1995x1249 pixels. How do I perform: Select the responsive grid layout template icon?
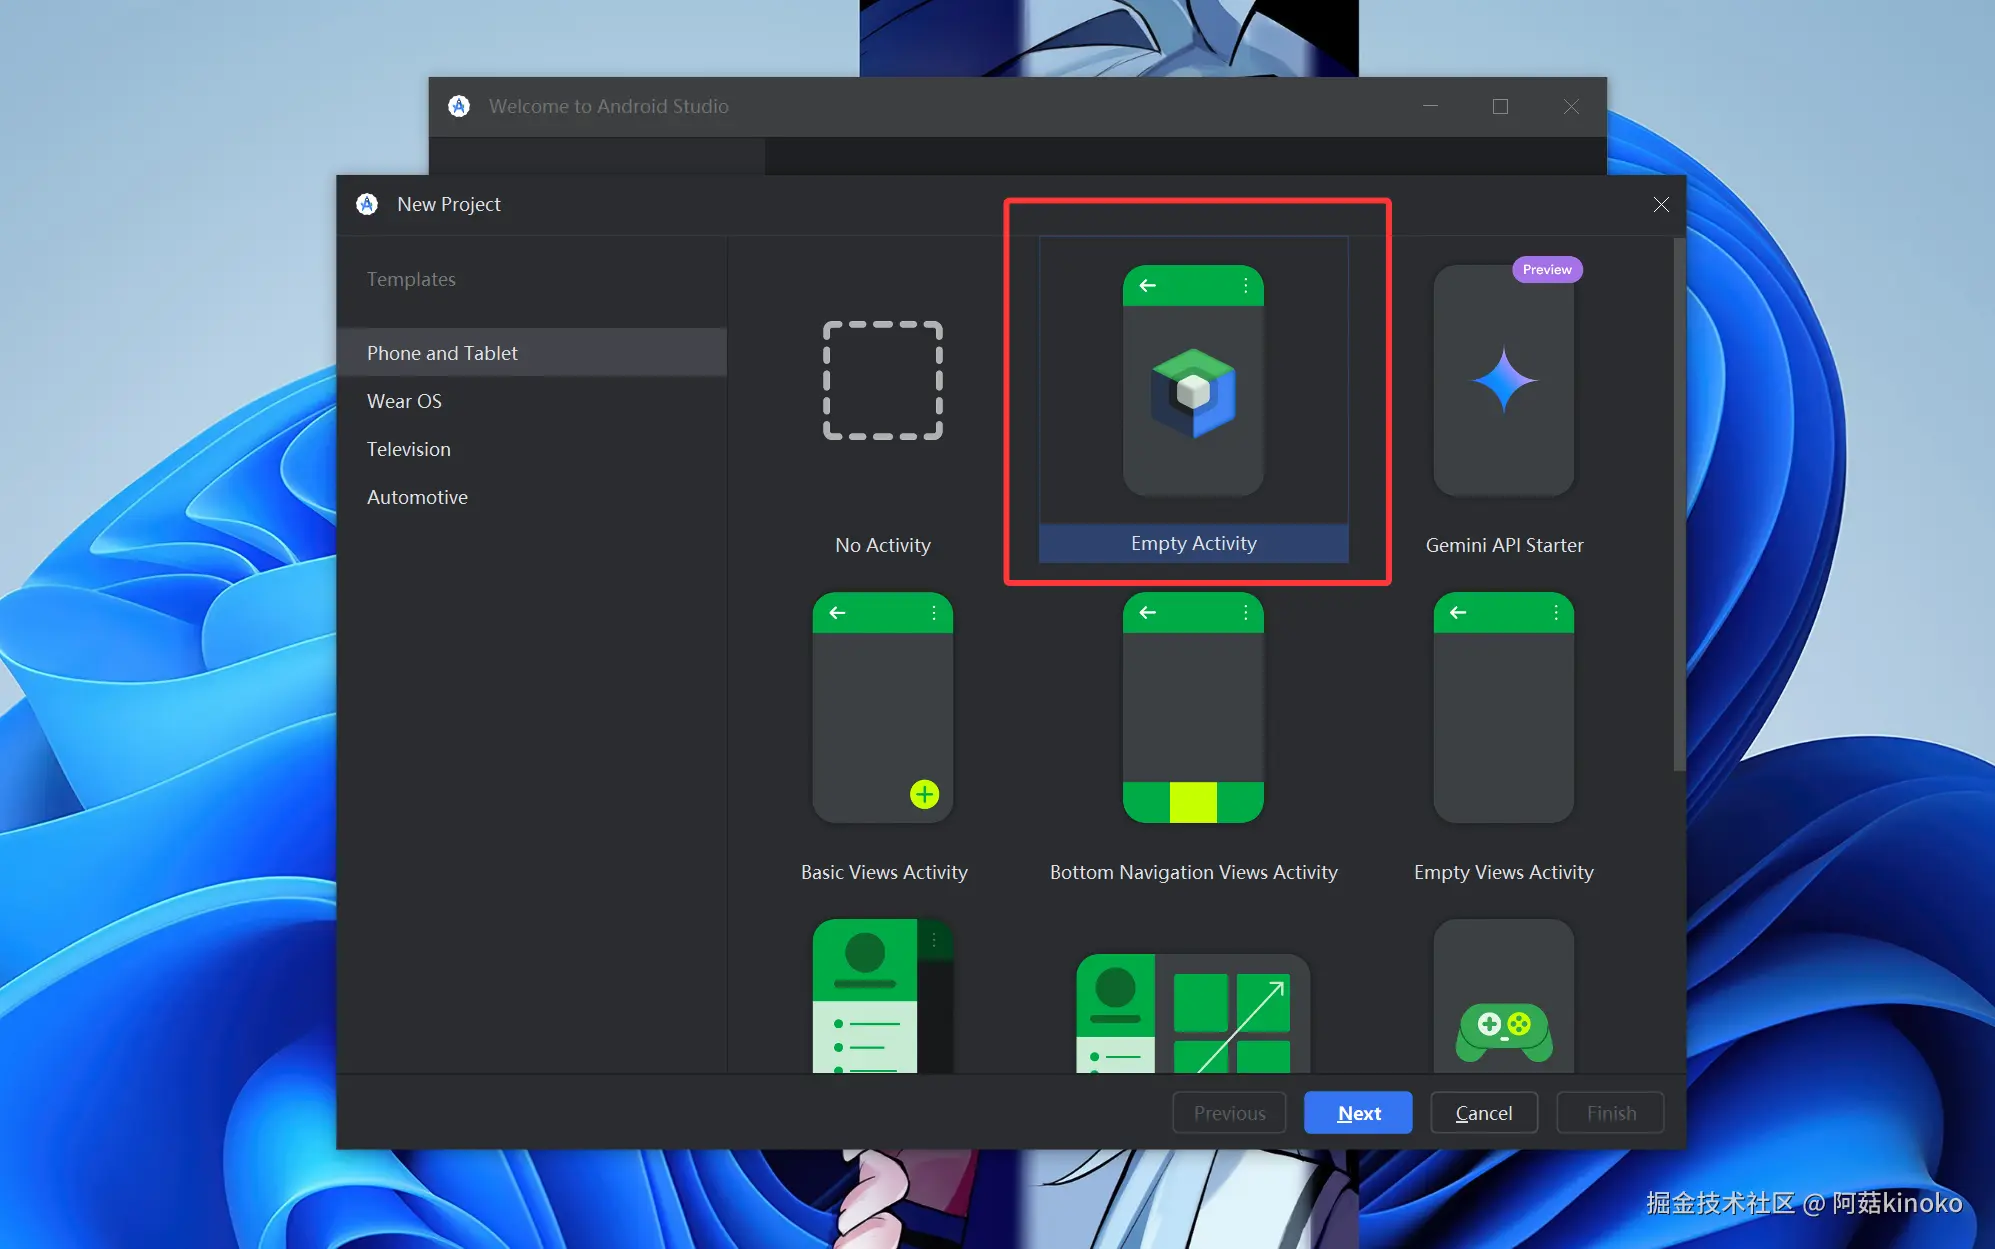coord(1193,1015)
